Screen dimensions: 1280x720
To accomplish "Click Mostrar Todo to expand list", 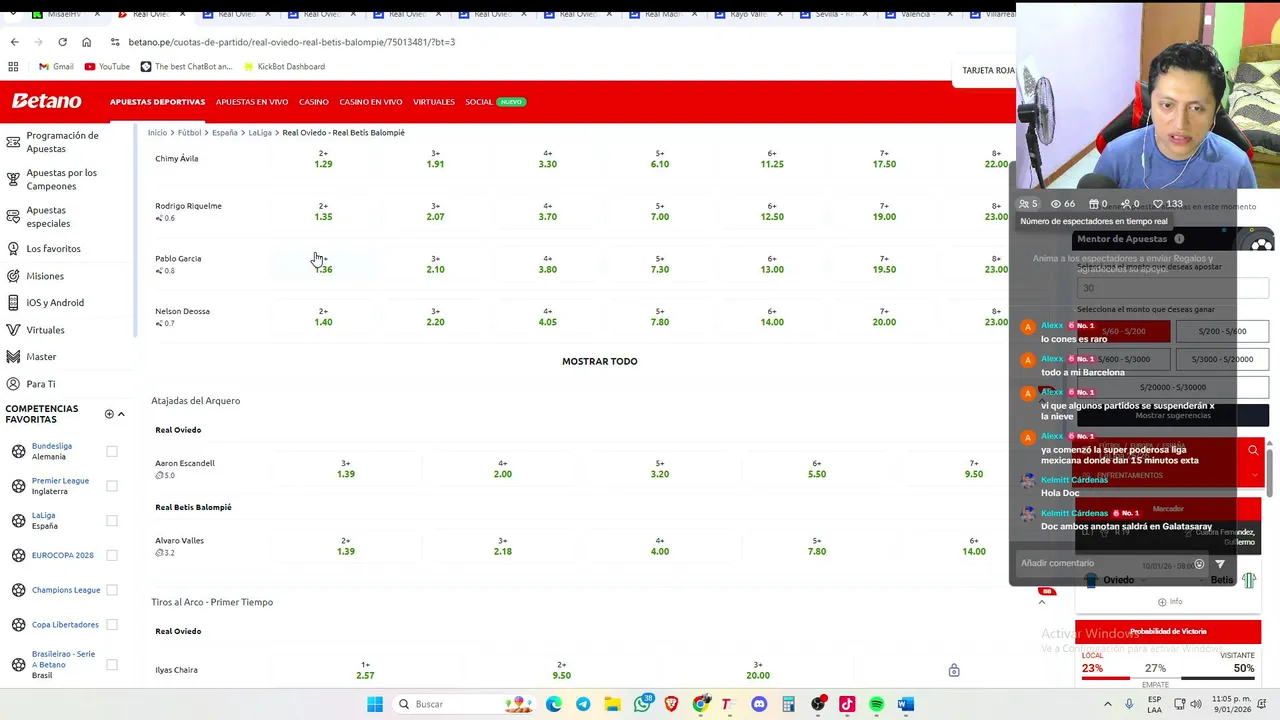I will [x=599, y=361].
